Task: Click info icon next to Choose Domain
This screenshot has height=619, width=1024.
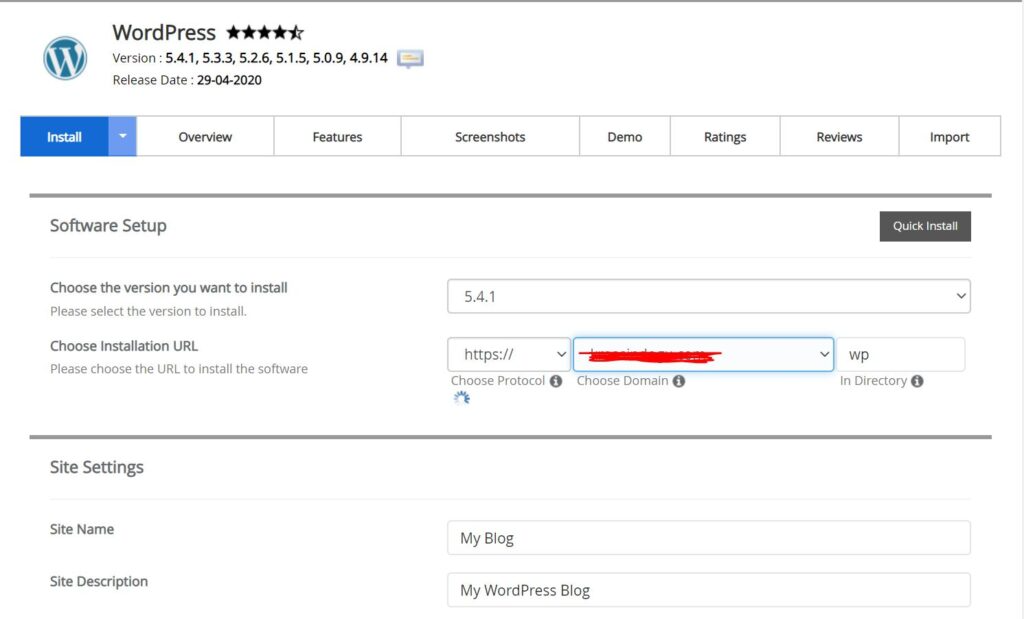Action: pos(679,381)
